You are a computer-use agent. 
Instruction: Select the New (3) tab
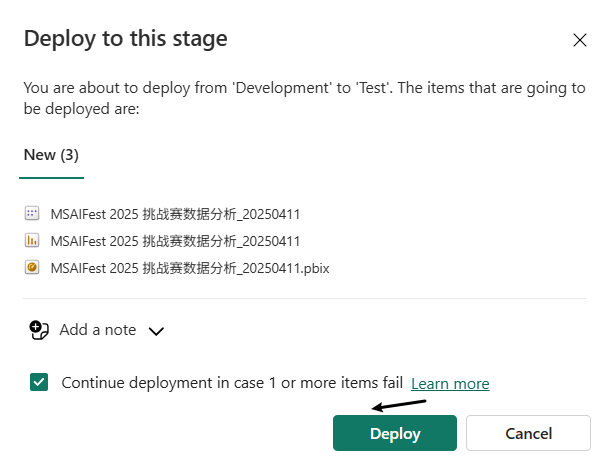(51, 155)
